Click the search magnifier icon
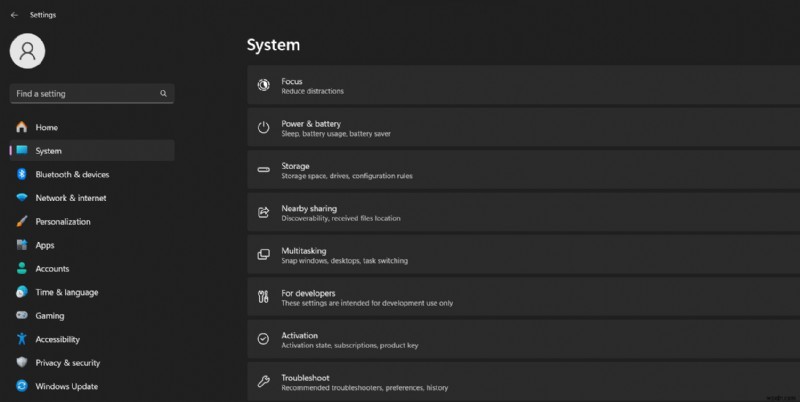 click(x=163, y=93)
